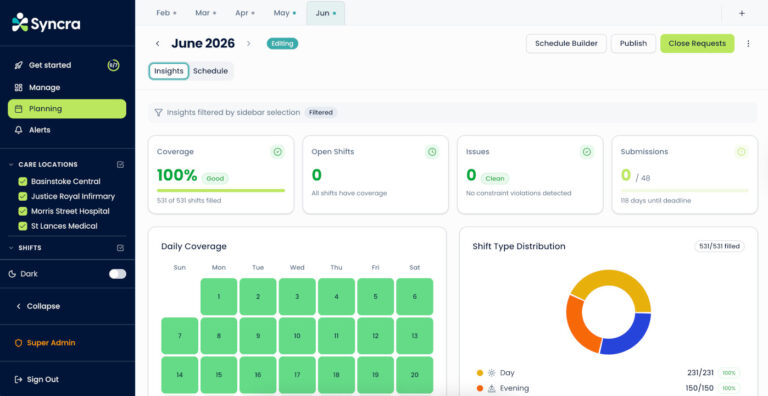Image resolution: width=768 pixels, height=396 pixels.
Task: Click the Coverage card check status icon
Action: [x=278, y=152]
